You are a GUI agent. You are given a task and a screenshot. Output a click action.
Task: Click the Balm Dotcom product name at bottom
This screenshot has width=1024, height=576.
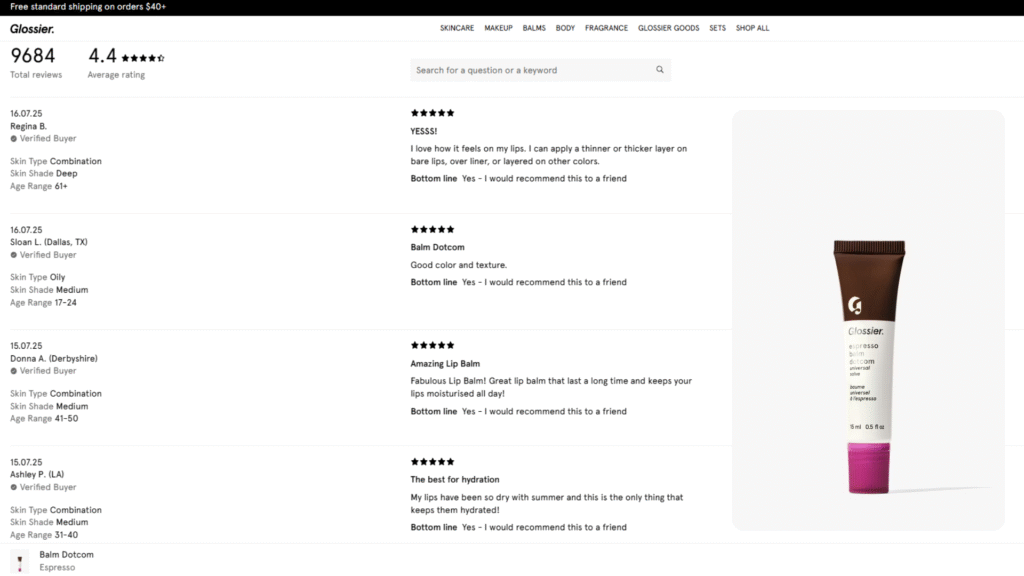[x=66, y=553]
